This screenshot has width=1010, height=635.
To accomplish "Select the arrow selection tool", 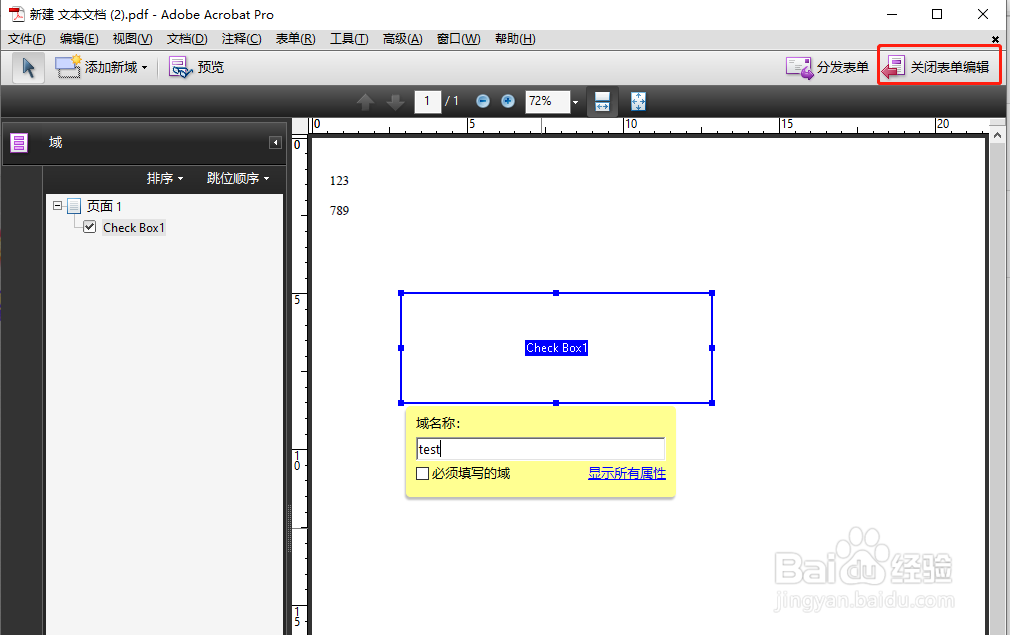I will pos(28,67).
